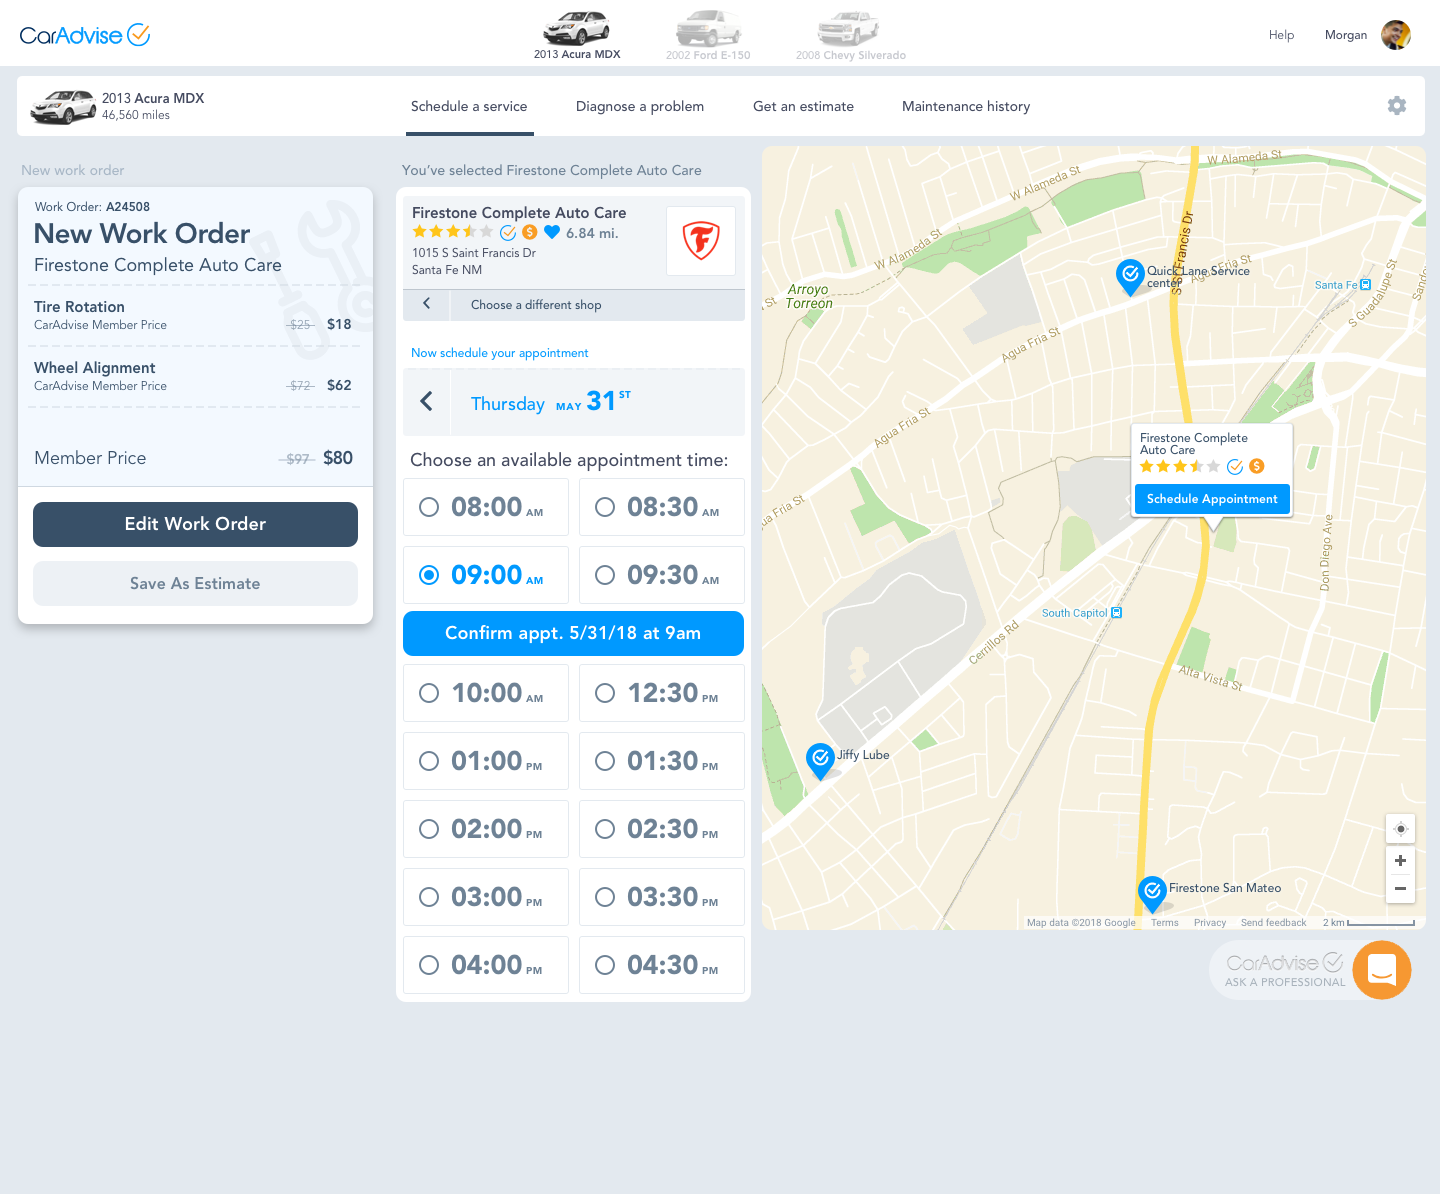Zoom in the map
1440x1194 pixels.
click(1400, 860)
